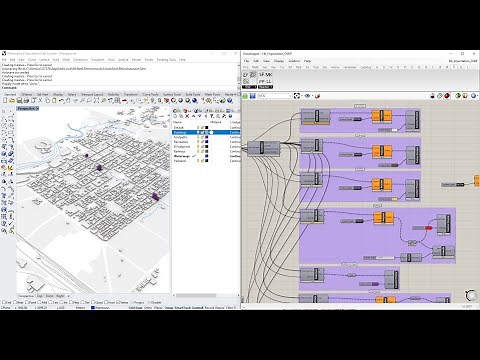
Task: Click Move layer up arrow icon
Action: (x=193, y=116)
